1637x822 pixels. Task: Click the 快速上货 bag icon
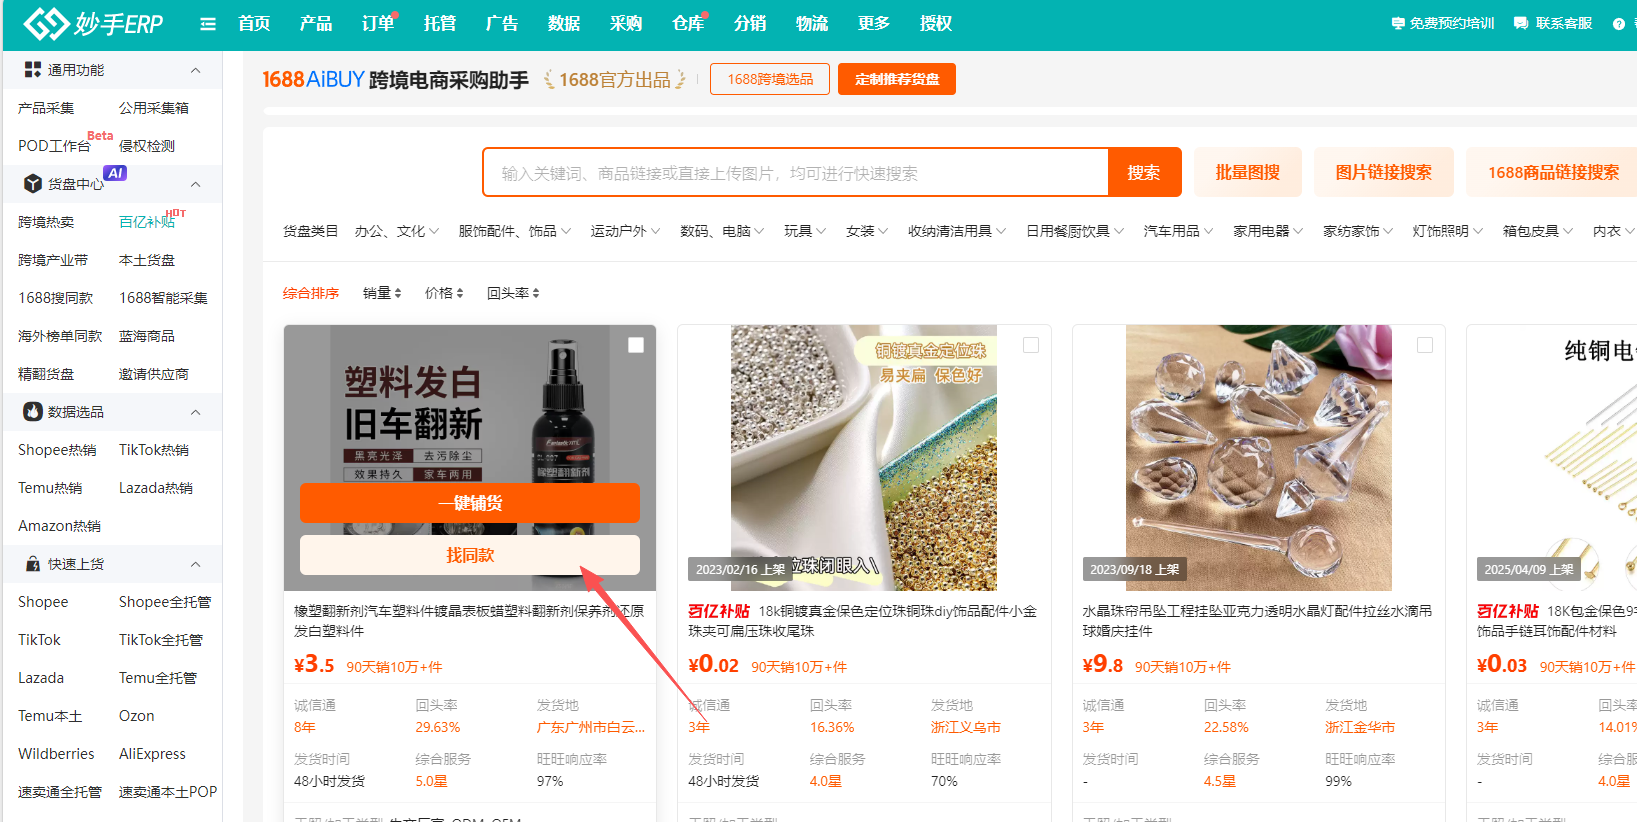[x=33, y=564]
